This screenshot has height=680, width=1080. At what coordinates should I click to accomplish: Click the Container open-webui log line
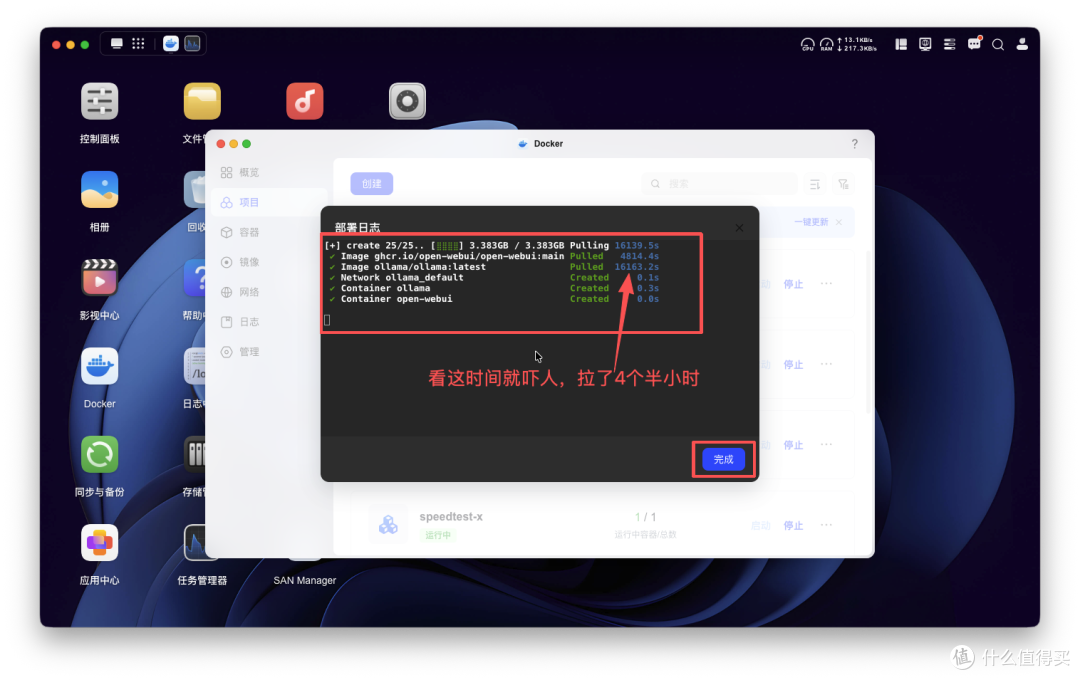492,299
